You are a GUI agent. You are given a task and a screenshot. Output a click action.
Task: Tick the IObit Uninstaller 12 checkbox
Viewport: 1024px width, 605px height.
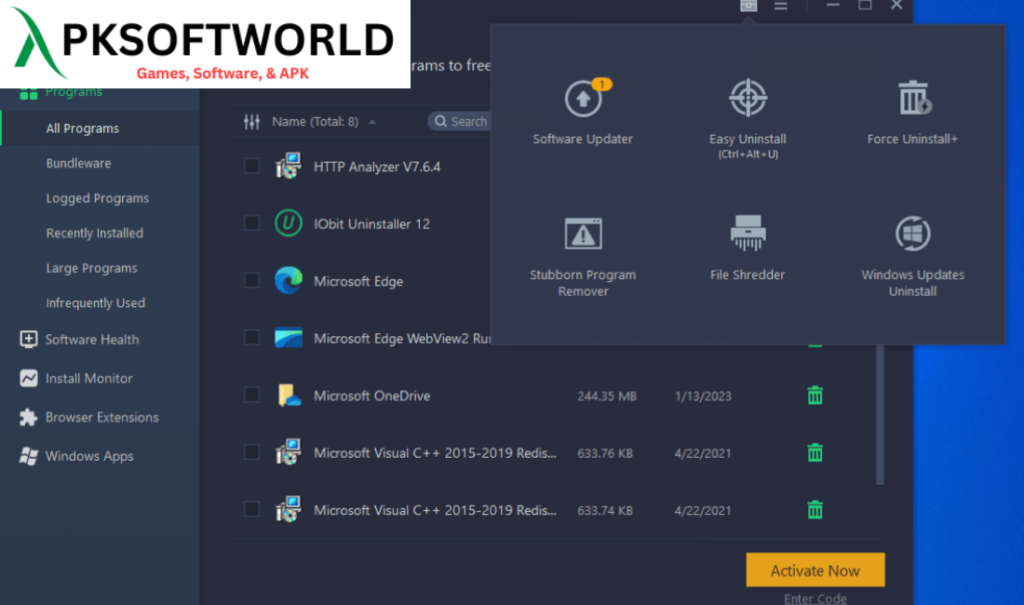pos(251,223)
